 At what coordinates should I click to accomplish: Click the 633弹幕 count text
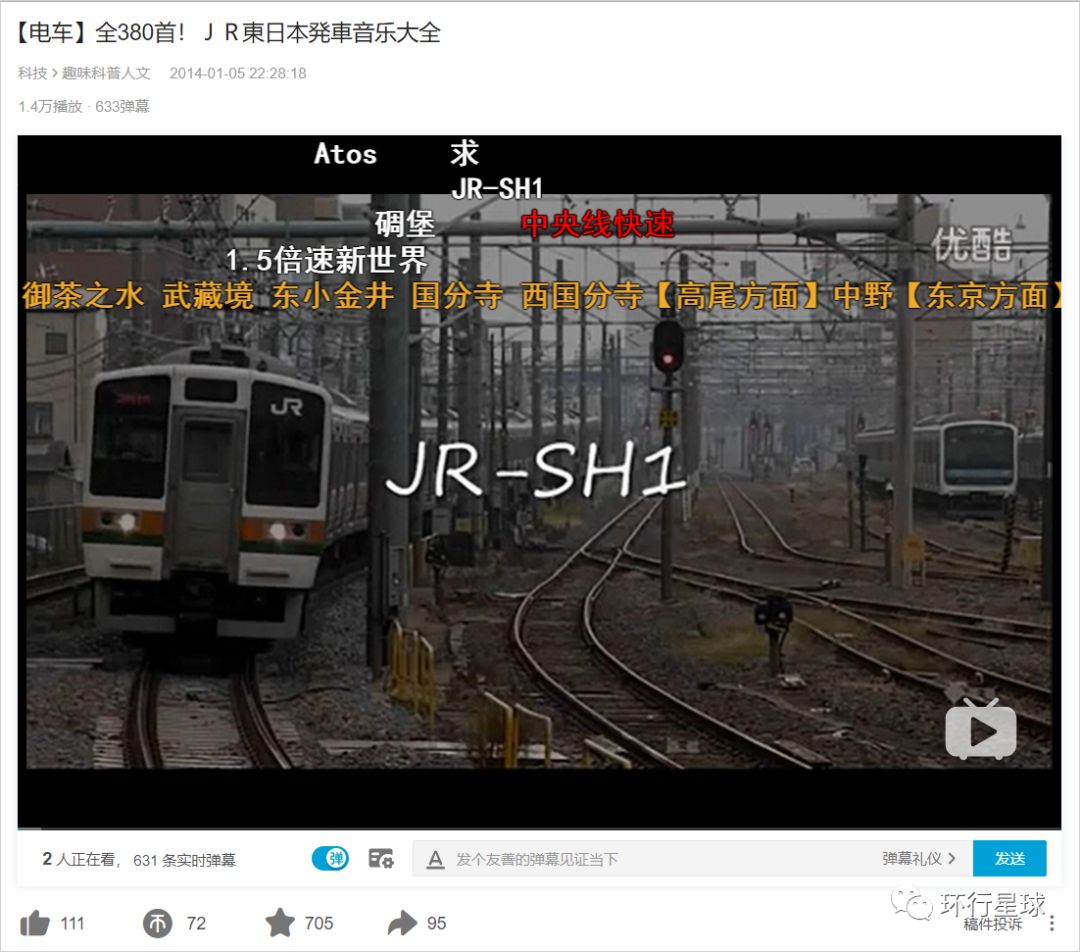click(122, 106)
